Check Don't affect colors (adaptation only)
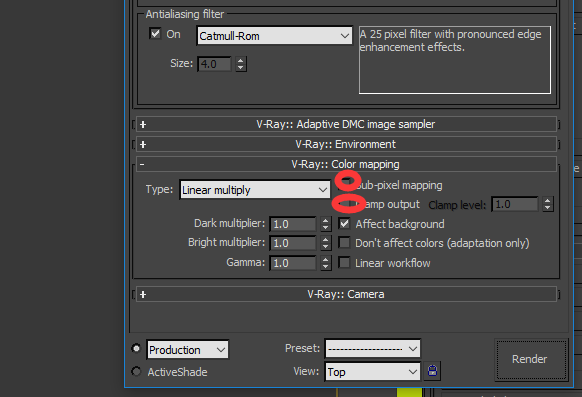Screen dimensions: 582x397 pos(344,243)
